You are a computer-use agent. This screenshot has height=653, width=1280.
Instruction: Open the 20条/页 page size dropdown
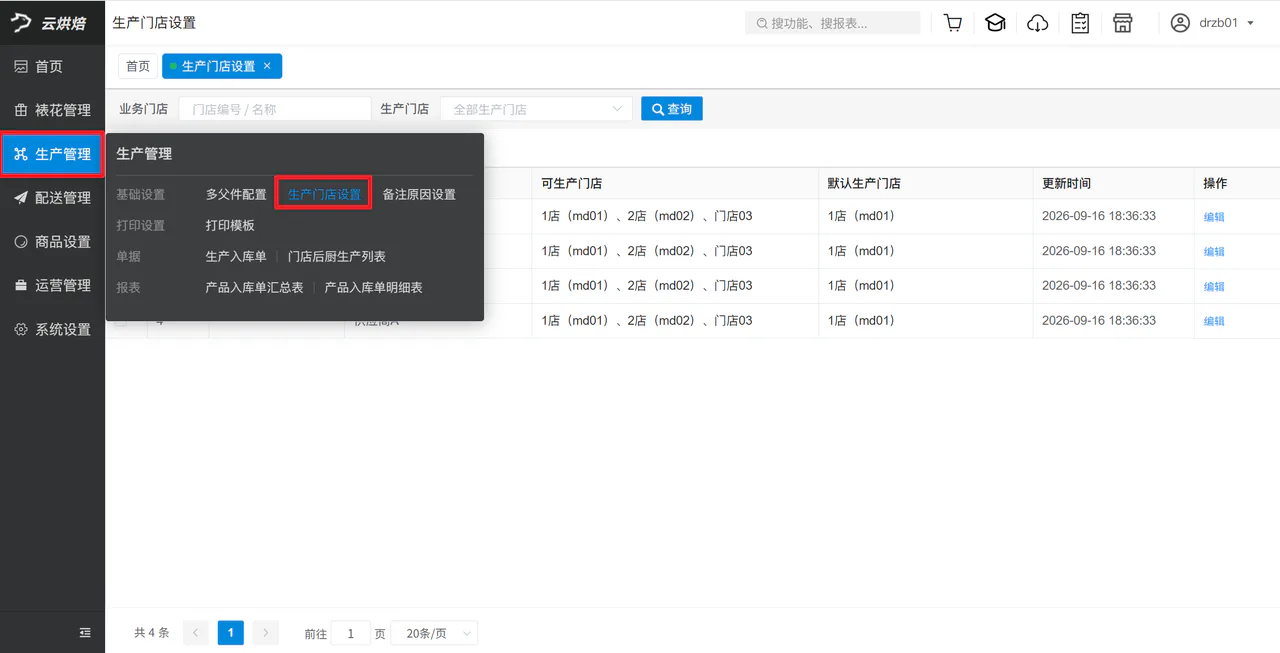[435, 633]
